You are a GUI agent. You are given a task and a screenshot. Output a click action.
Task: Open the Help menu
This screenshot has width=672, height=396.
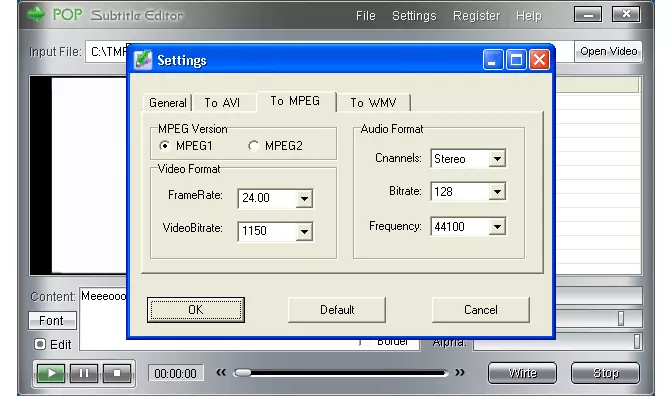[529, 16]
